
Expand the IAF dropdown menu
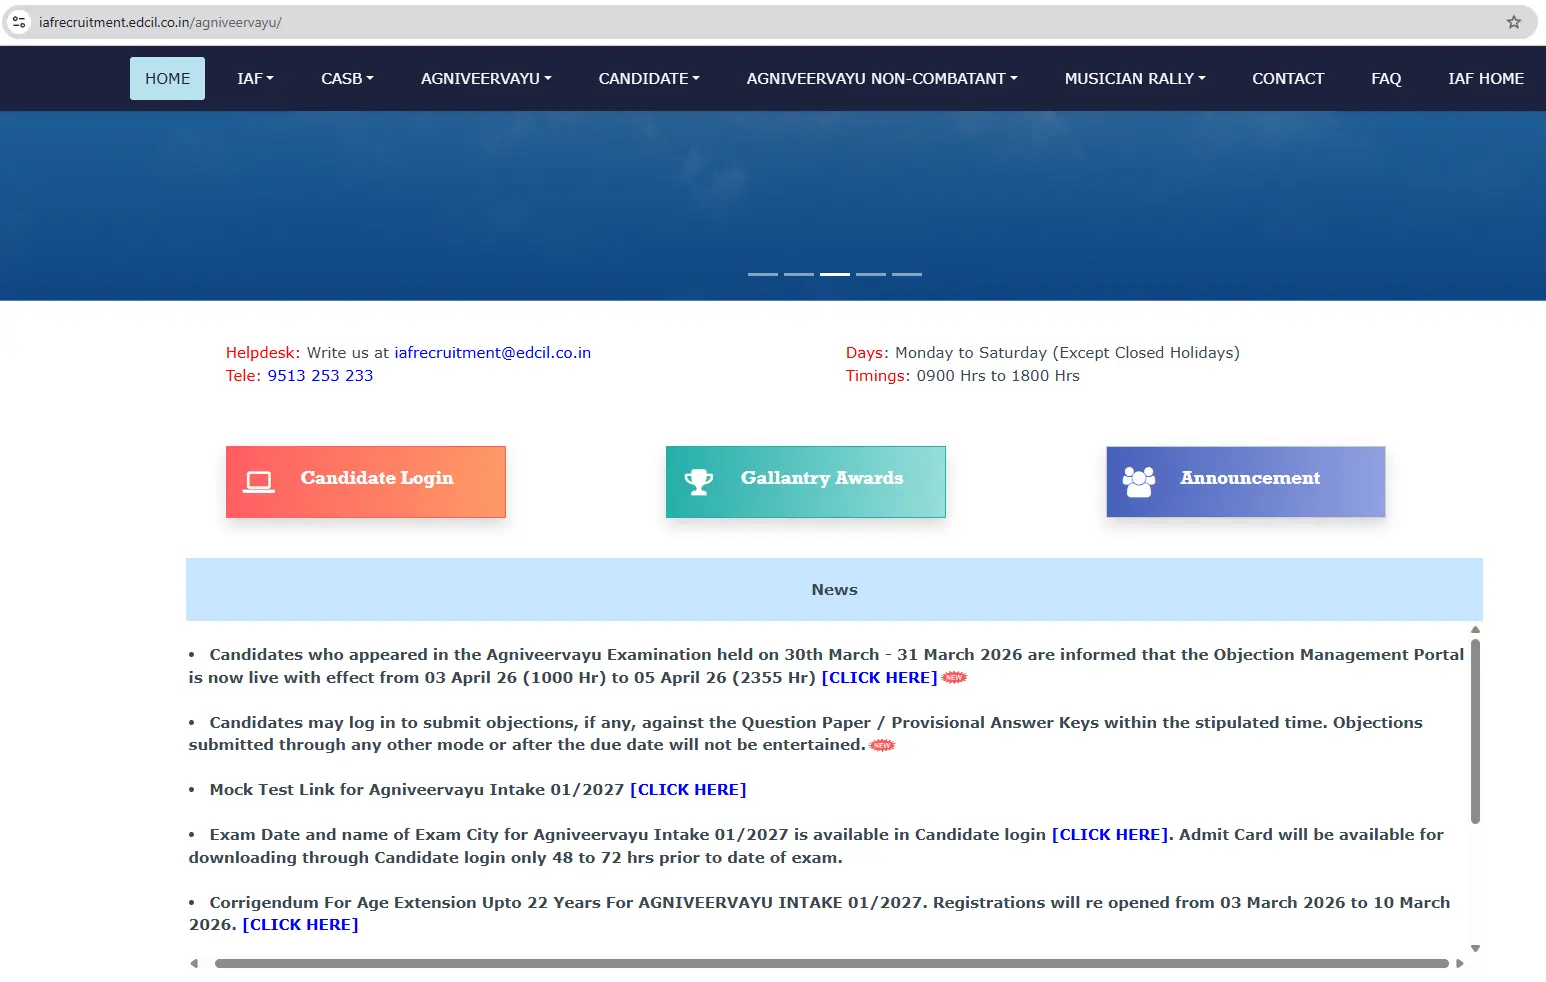click(255, 78)
